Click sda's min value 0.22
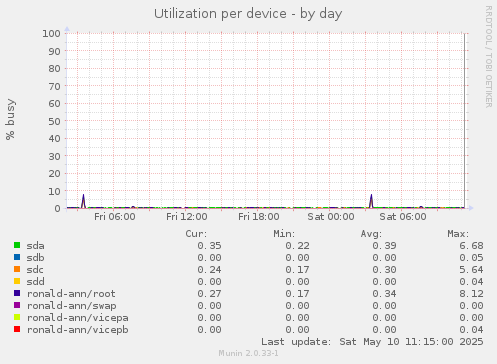Viewport: 497px width, 364px height. (x=297, y=246)
